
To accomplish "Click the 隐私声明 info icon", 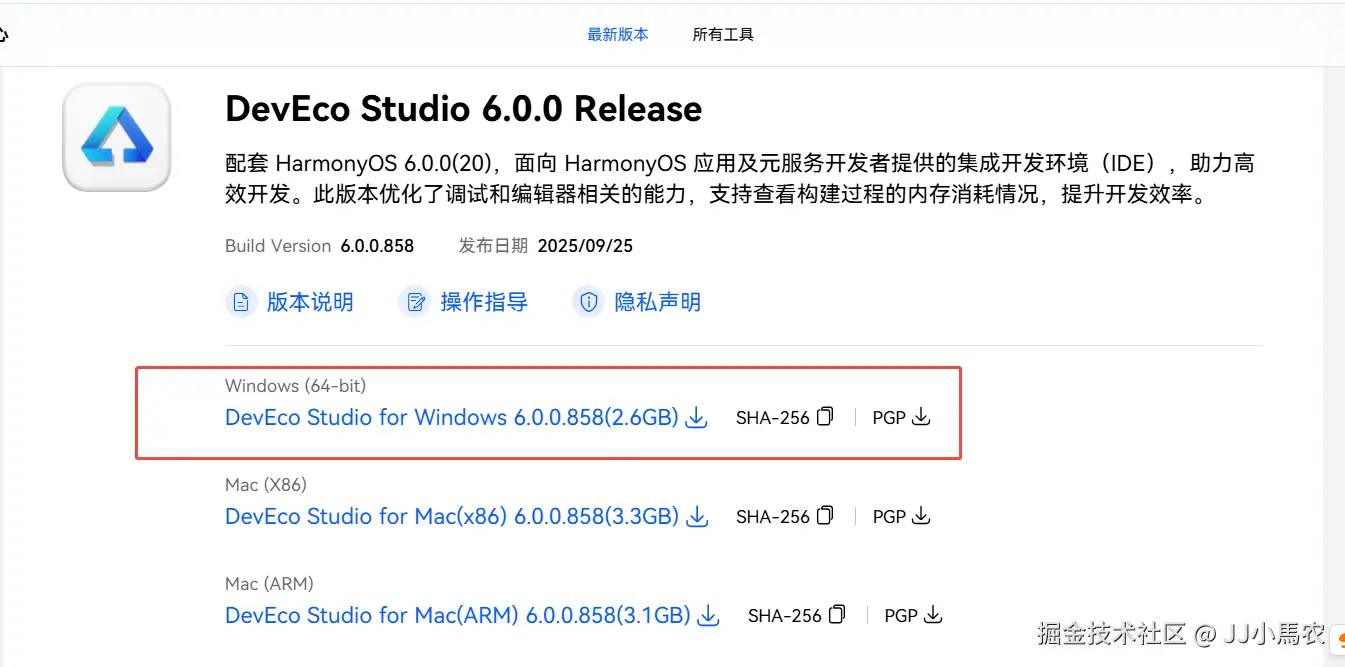I will pyautogui.click(x=589, y=302).
